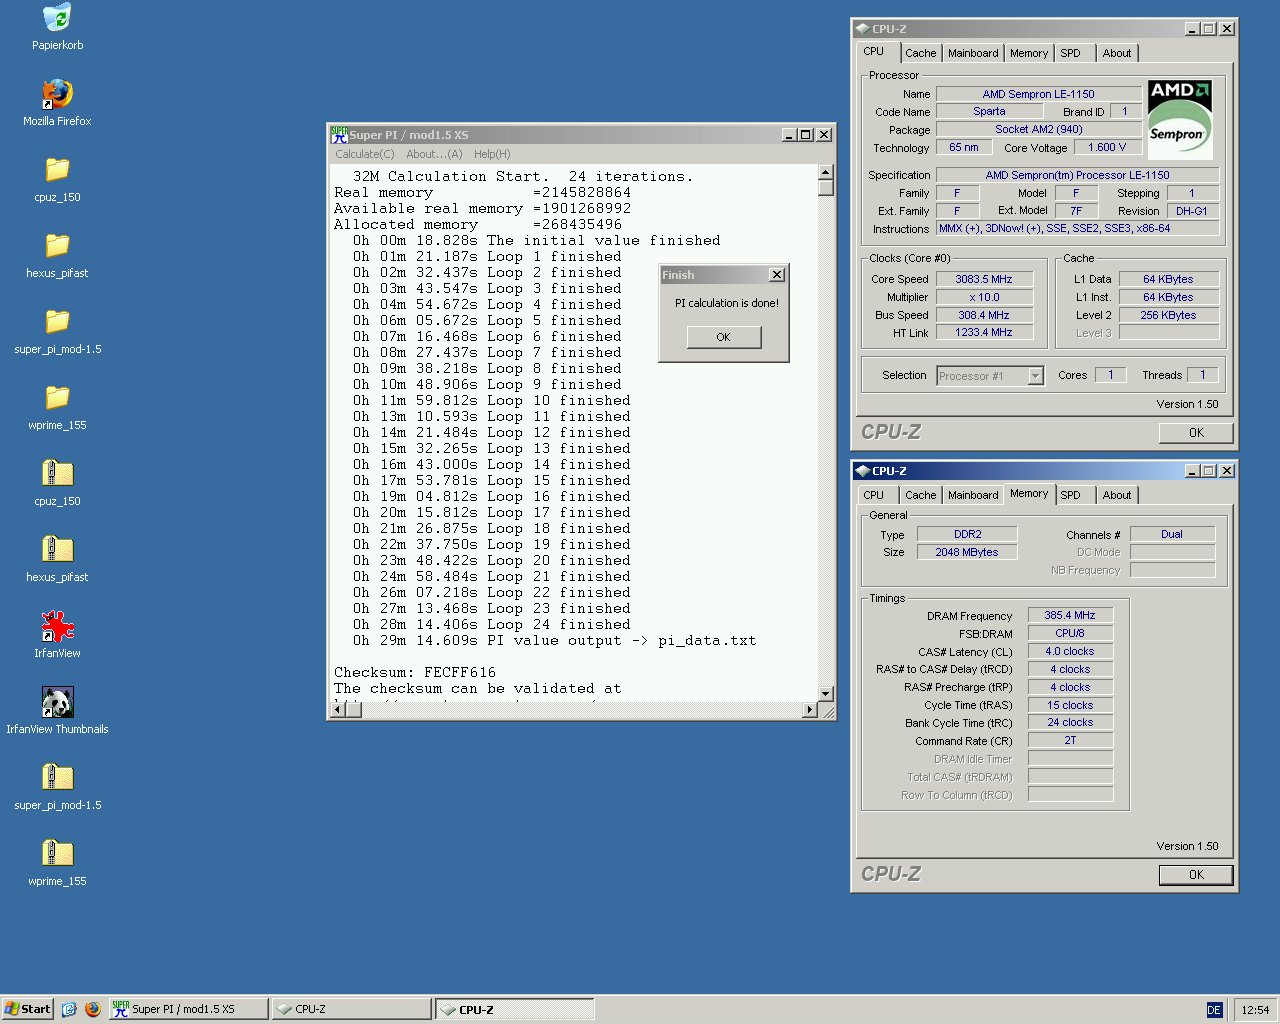Click Super PI horizontal scrollbar right arrow
The height and width of the screenshot is (1024, 1280).
click(810, 710)
